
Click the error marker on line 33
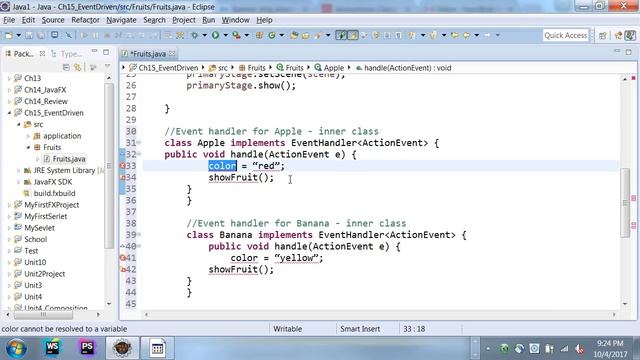(122, 166)
